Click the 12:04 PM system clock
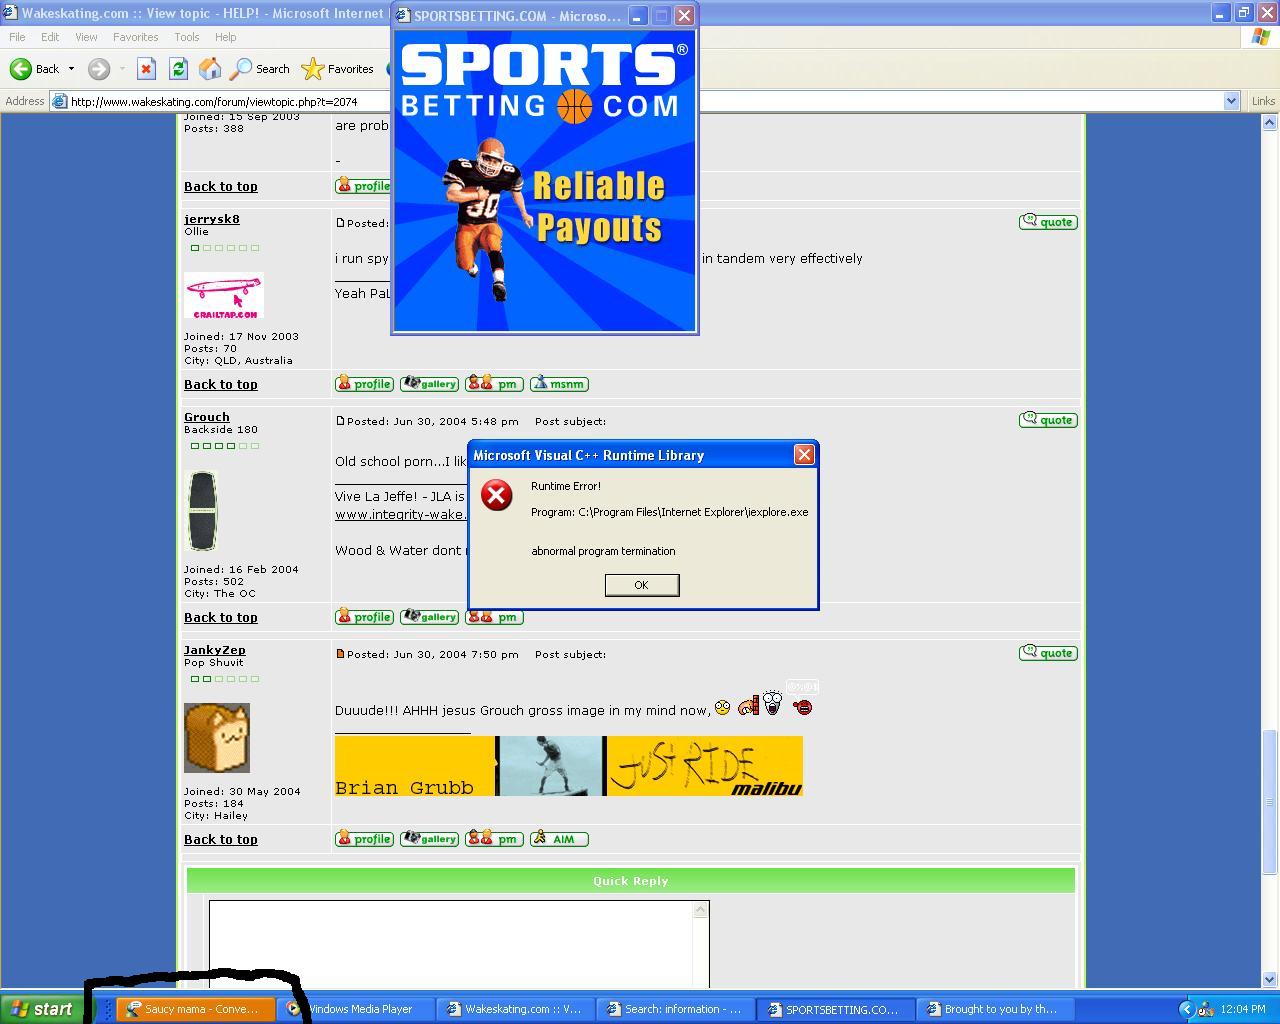 click(x=1245, y=1009)
